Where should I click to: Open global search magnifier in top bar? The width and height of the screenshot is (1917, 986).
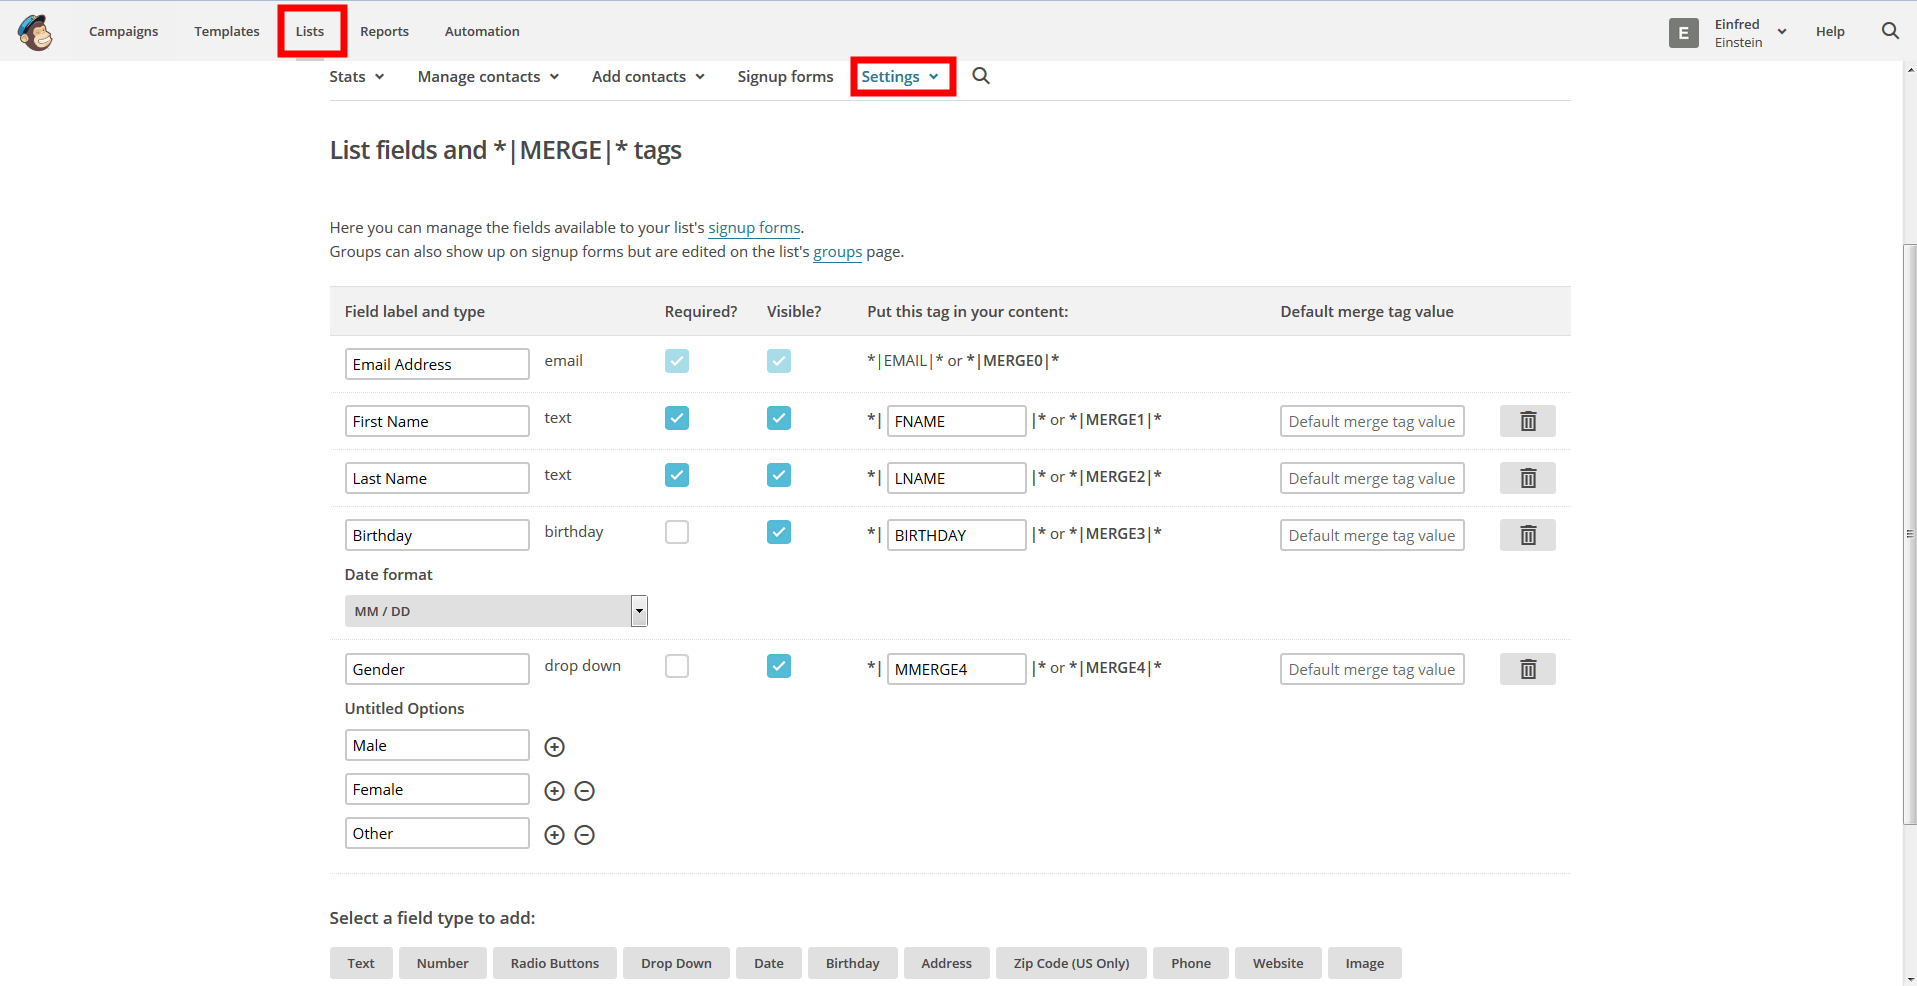coord(1890,31)
